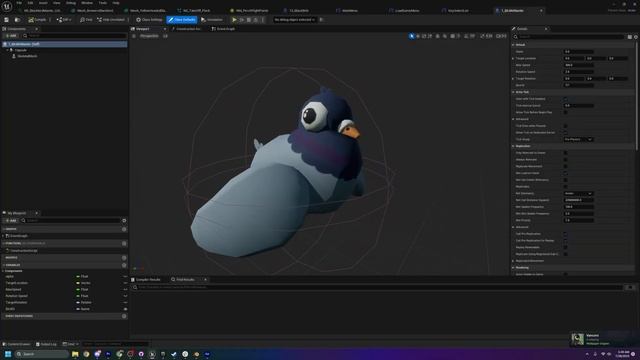Click the Windows Start button
The height and width of the screenshot is (360, 640).
[8, 354]
